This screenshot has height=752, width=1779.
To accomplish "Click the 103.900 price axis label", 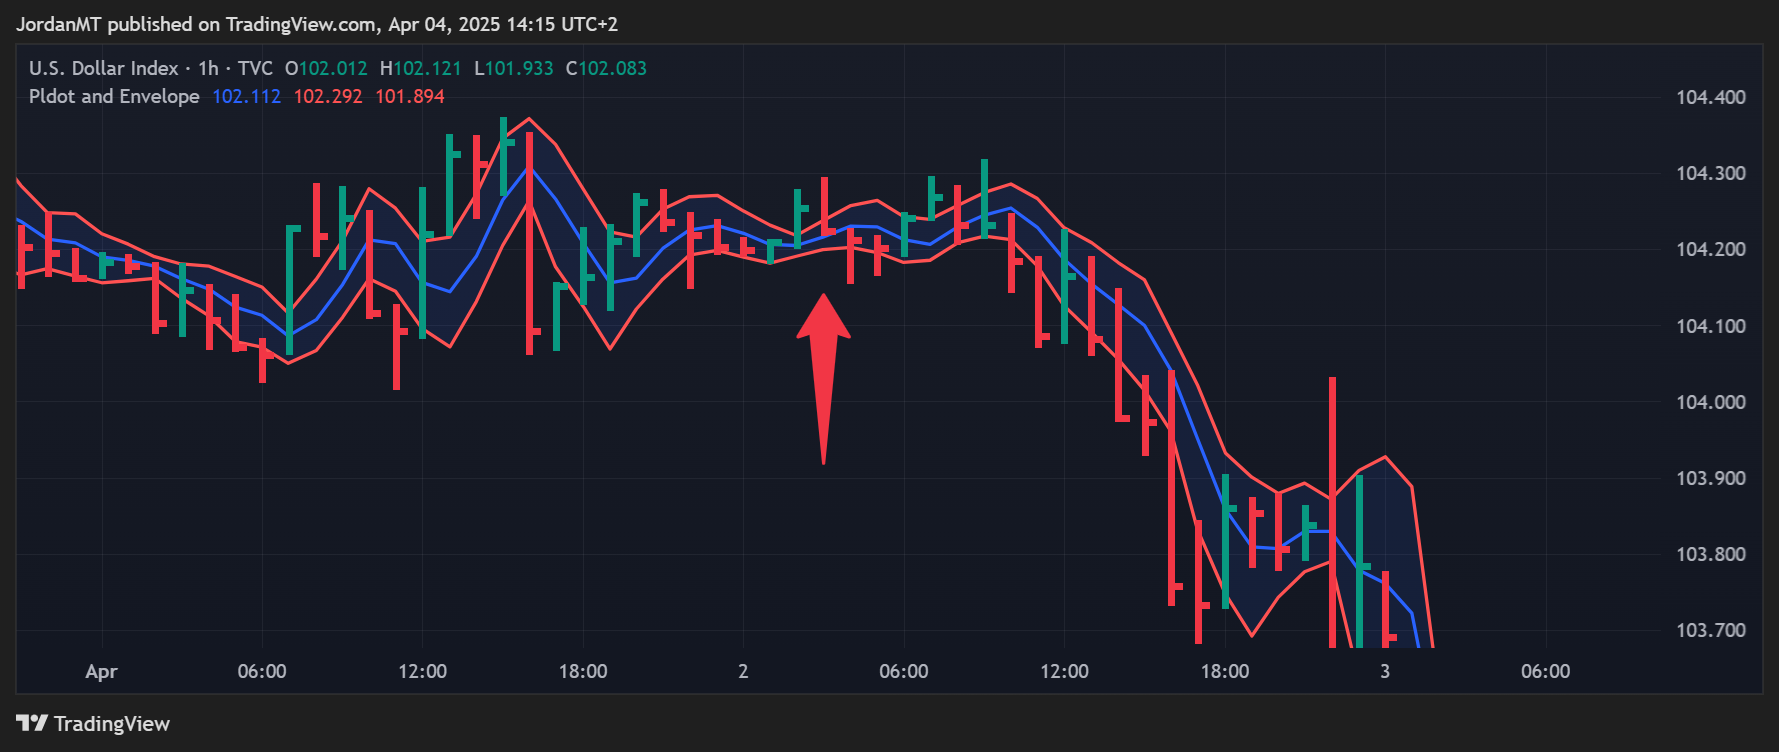I will coord(1711,478).
